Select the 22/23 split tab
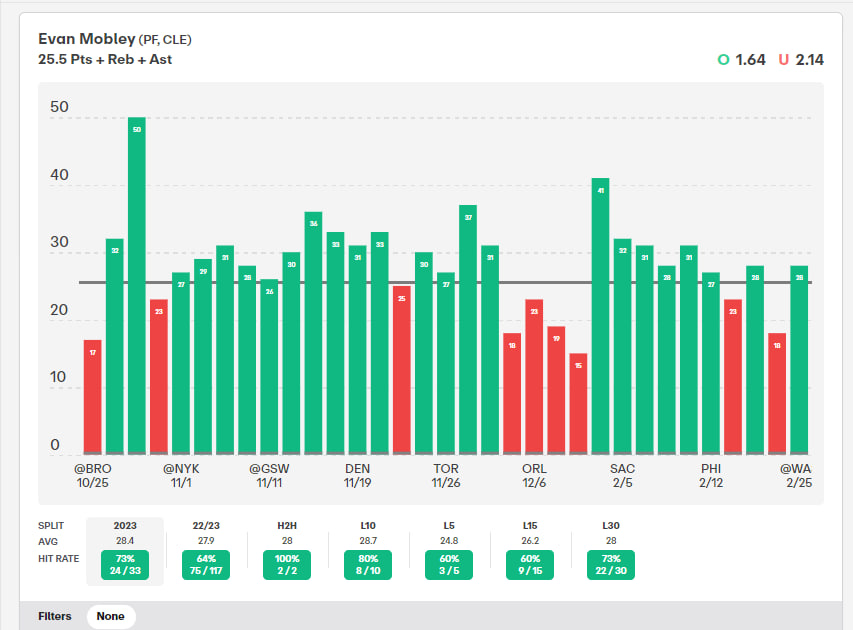 click(x=206, y=526)
